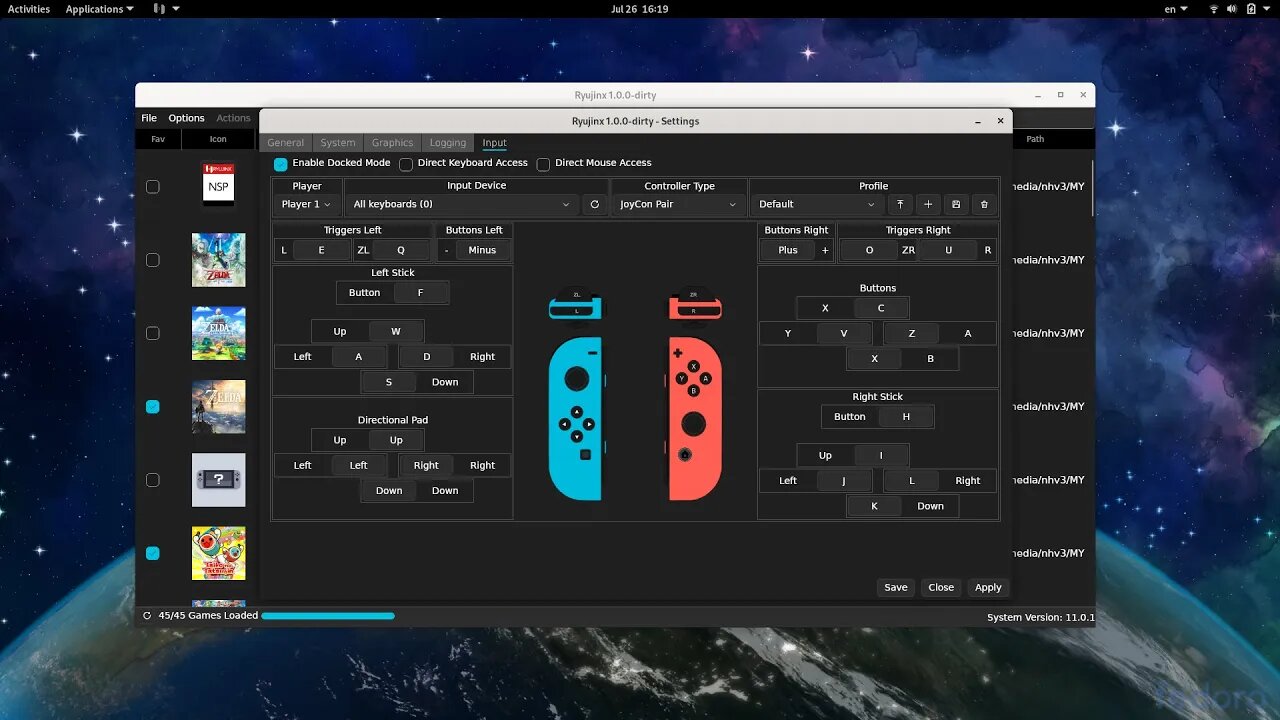Click the refresh icon in the status bar

coord(148,616)
